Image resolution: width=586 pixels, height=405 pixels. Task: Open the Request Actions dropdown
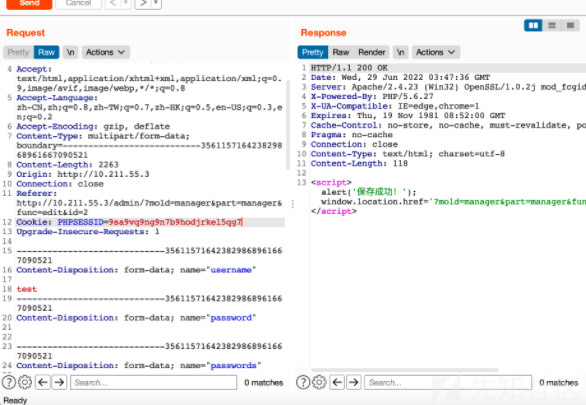tap(106, 52)
